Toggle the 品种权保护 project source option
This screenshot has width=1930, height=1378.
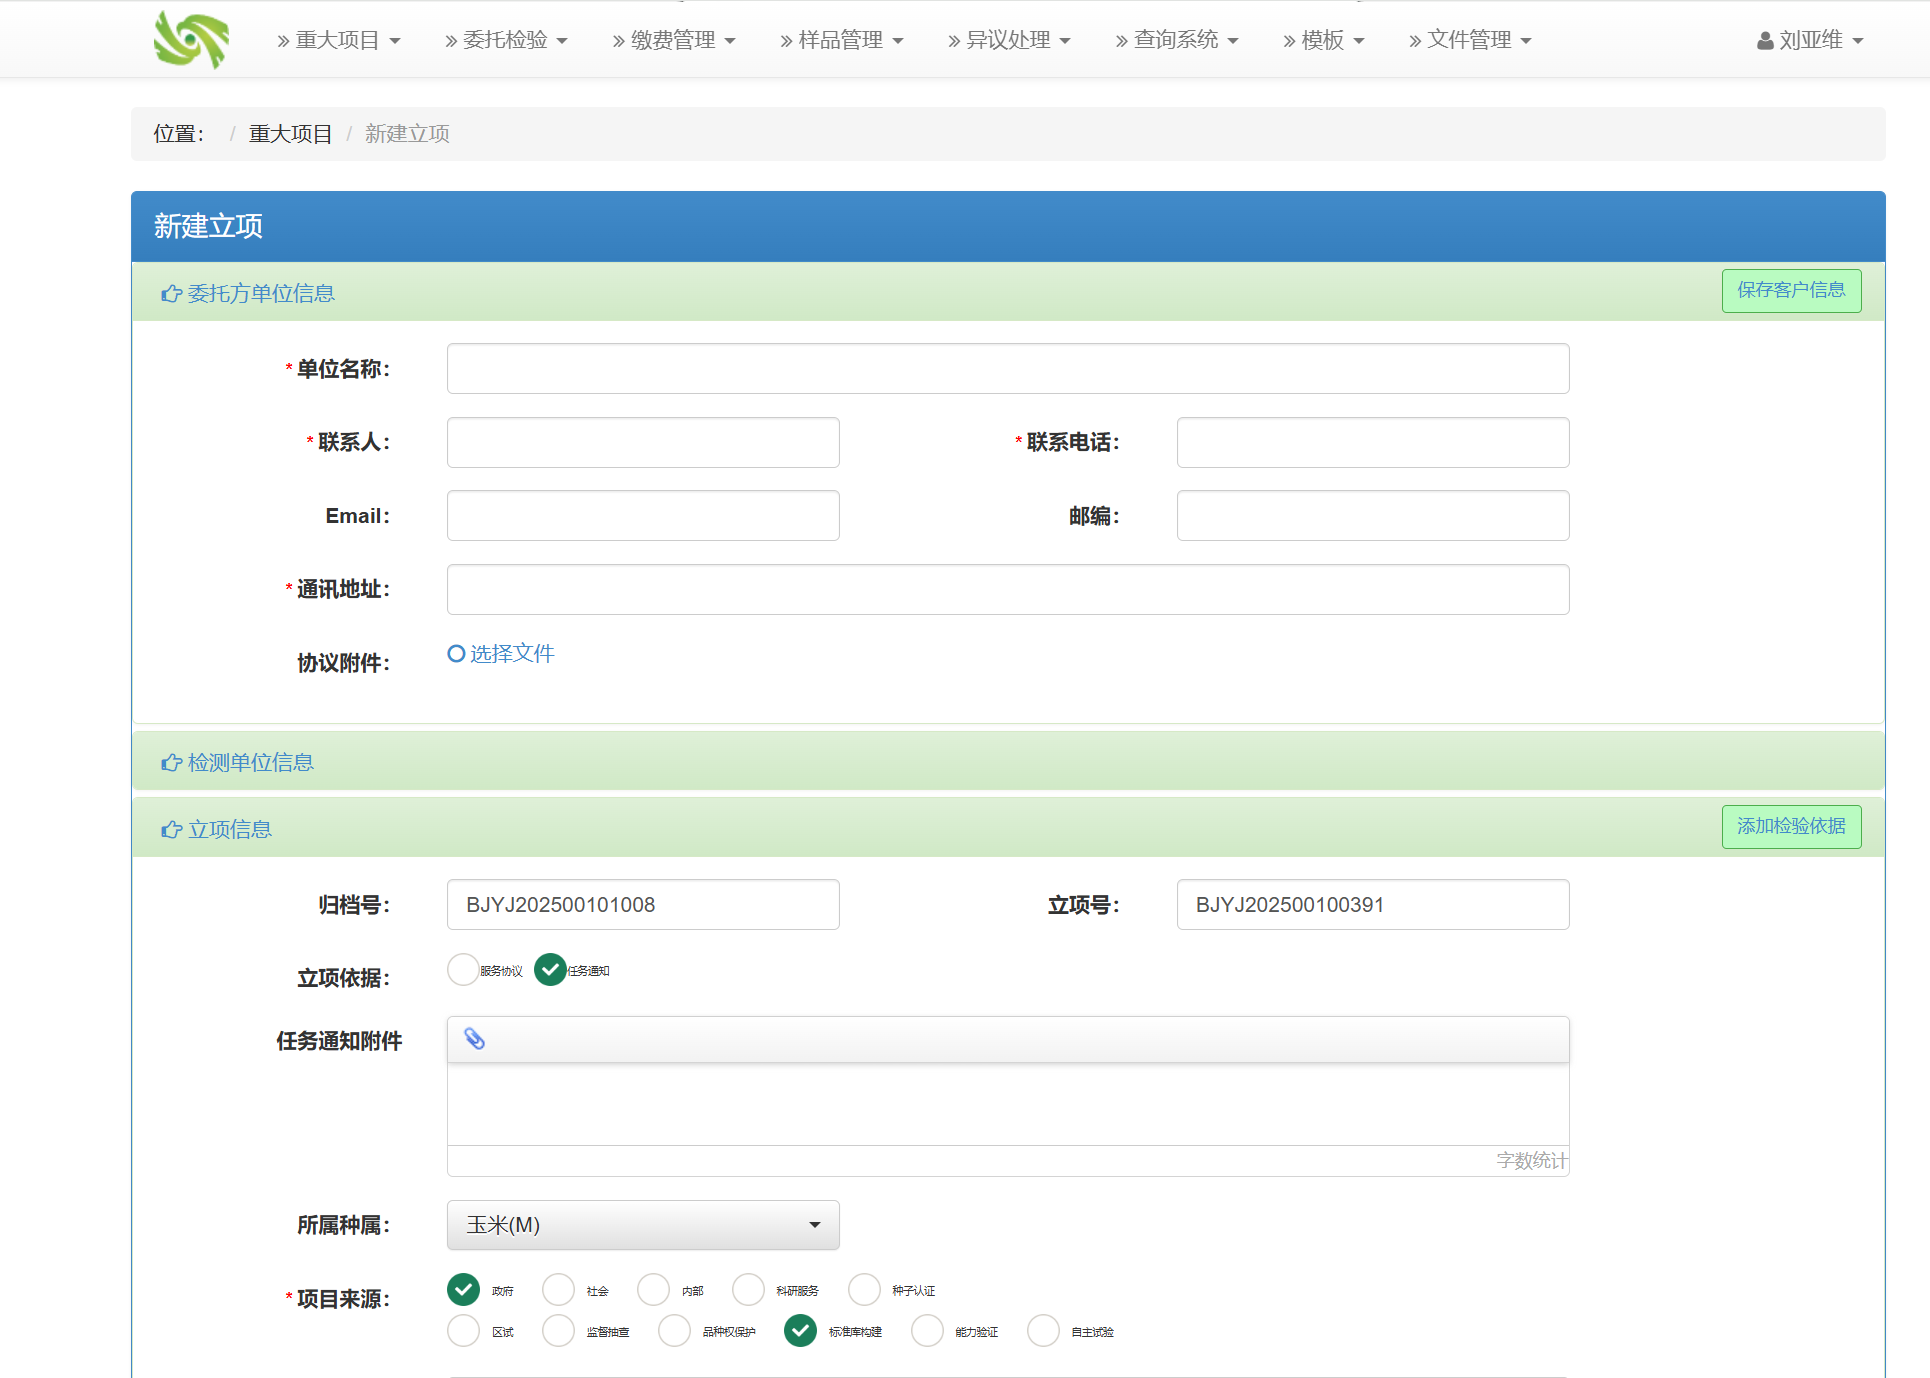[674, 1330]
